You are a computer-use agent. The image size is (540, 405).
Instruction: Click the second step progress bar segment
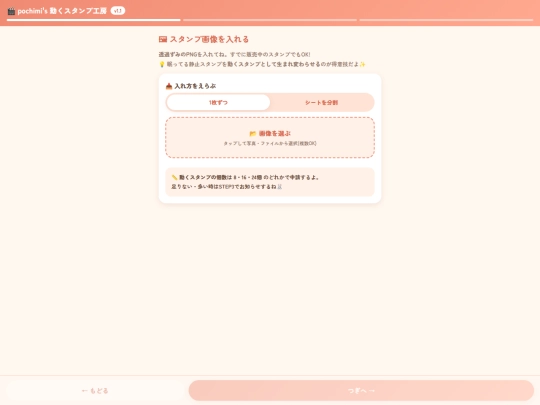coord(270,20)
